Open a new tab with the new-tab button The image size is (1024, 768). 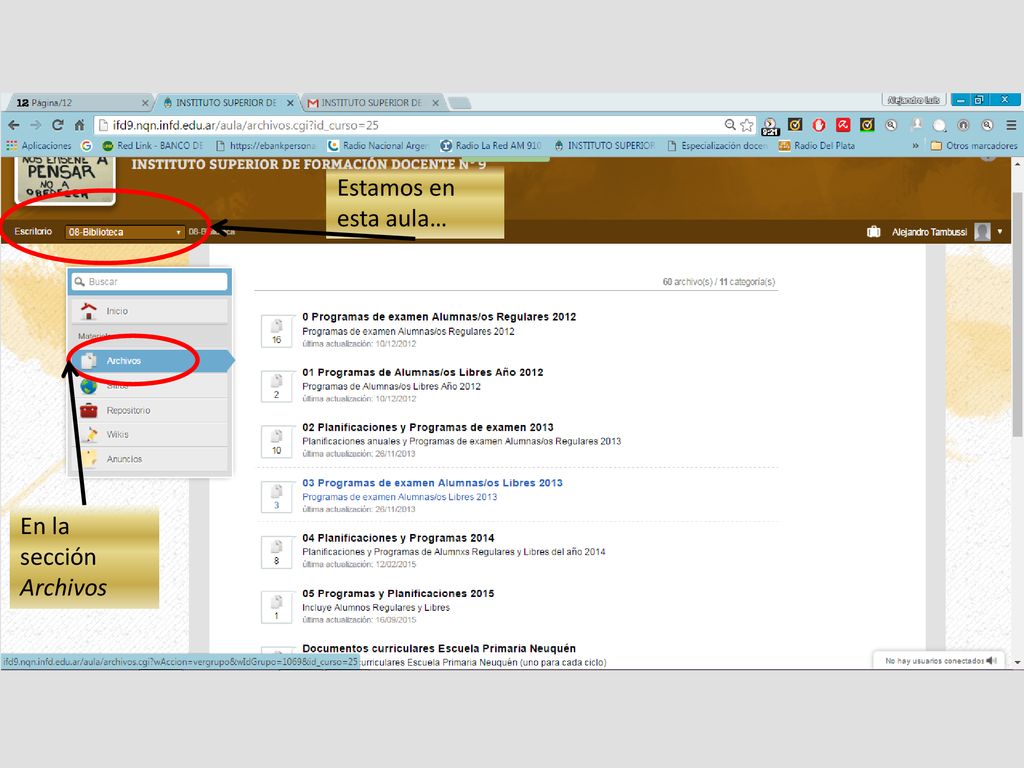point(460,103)
